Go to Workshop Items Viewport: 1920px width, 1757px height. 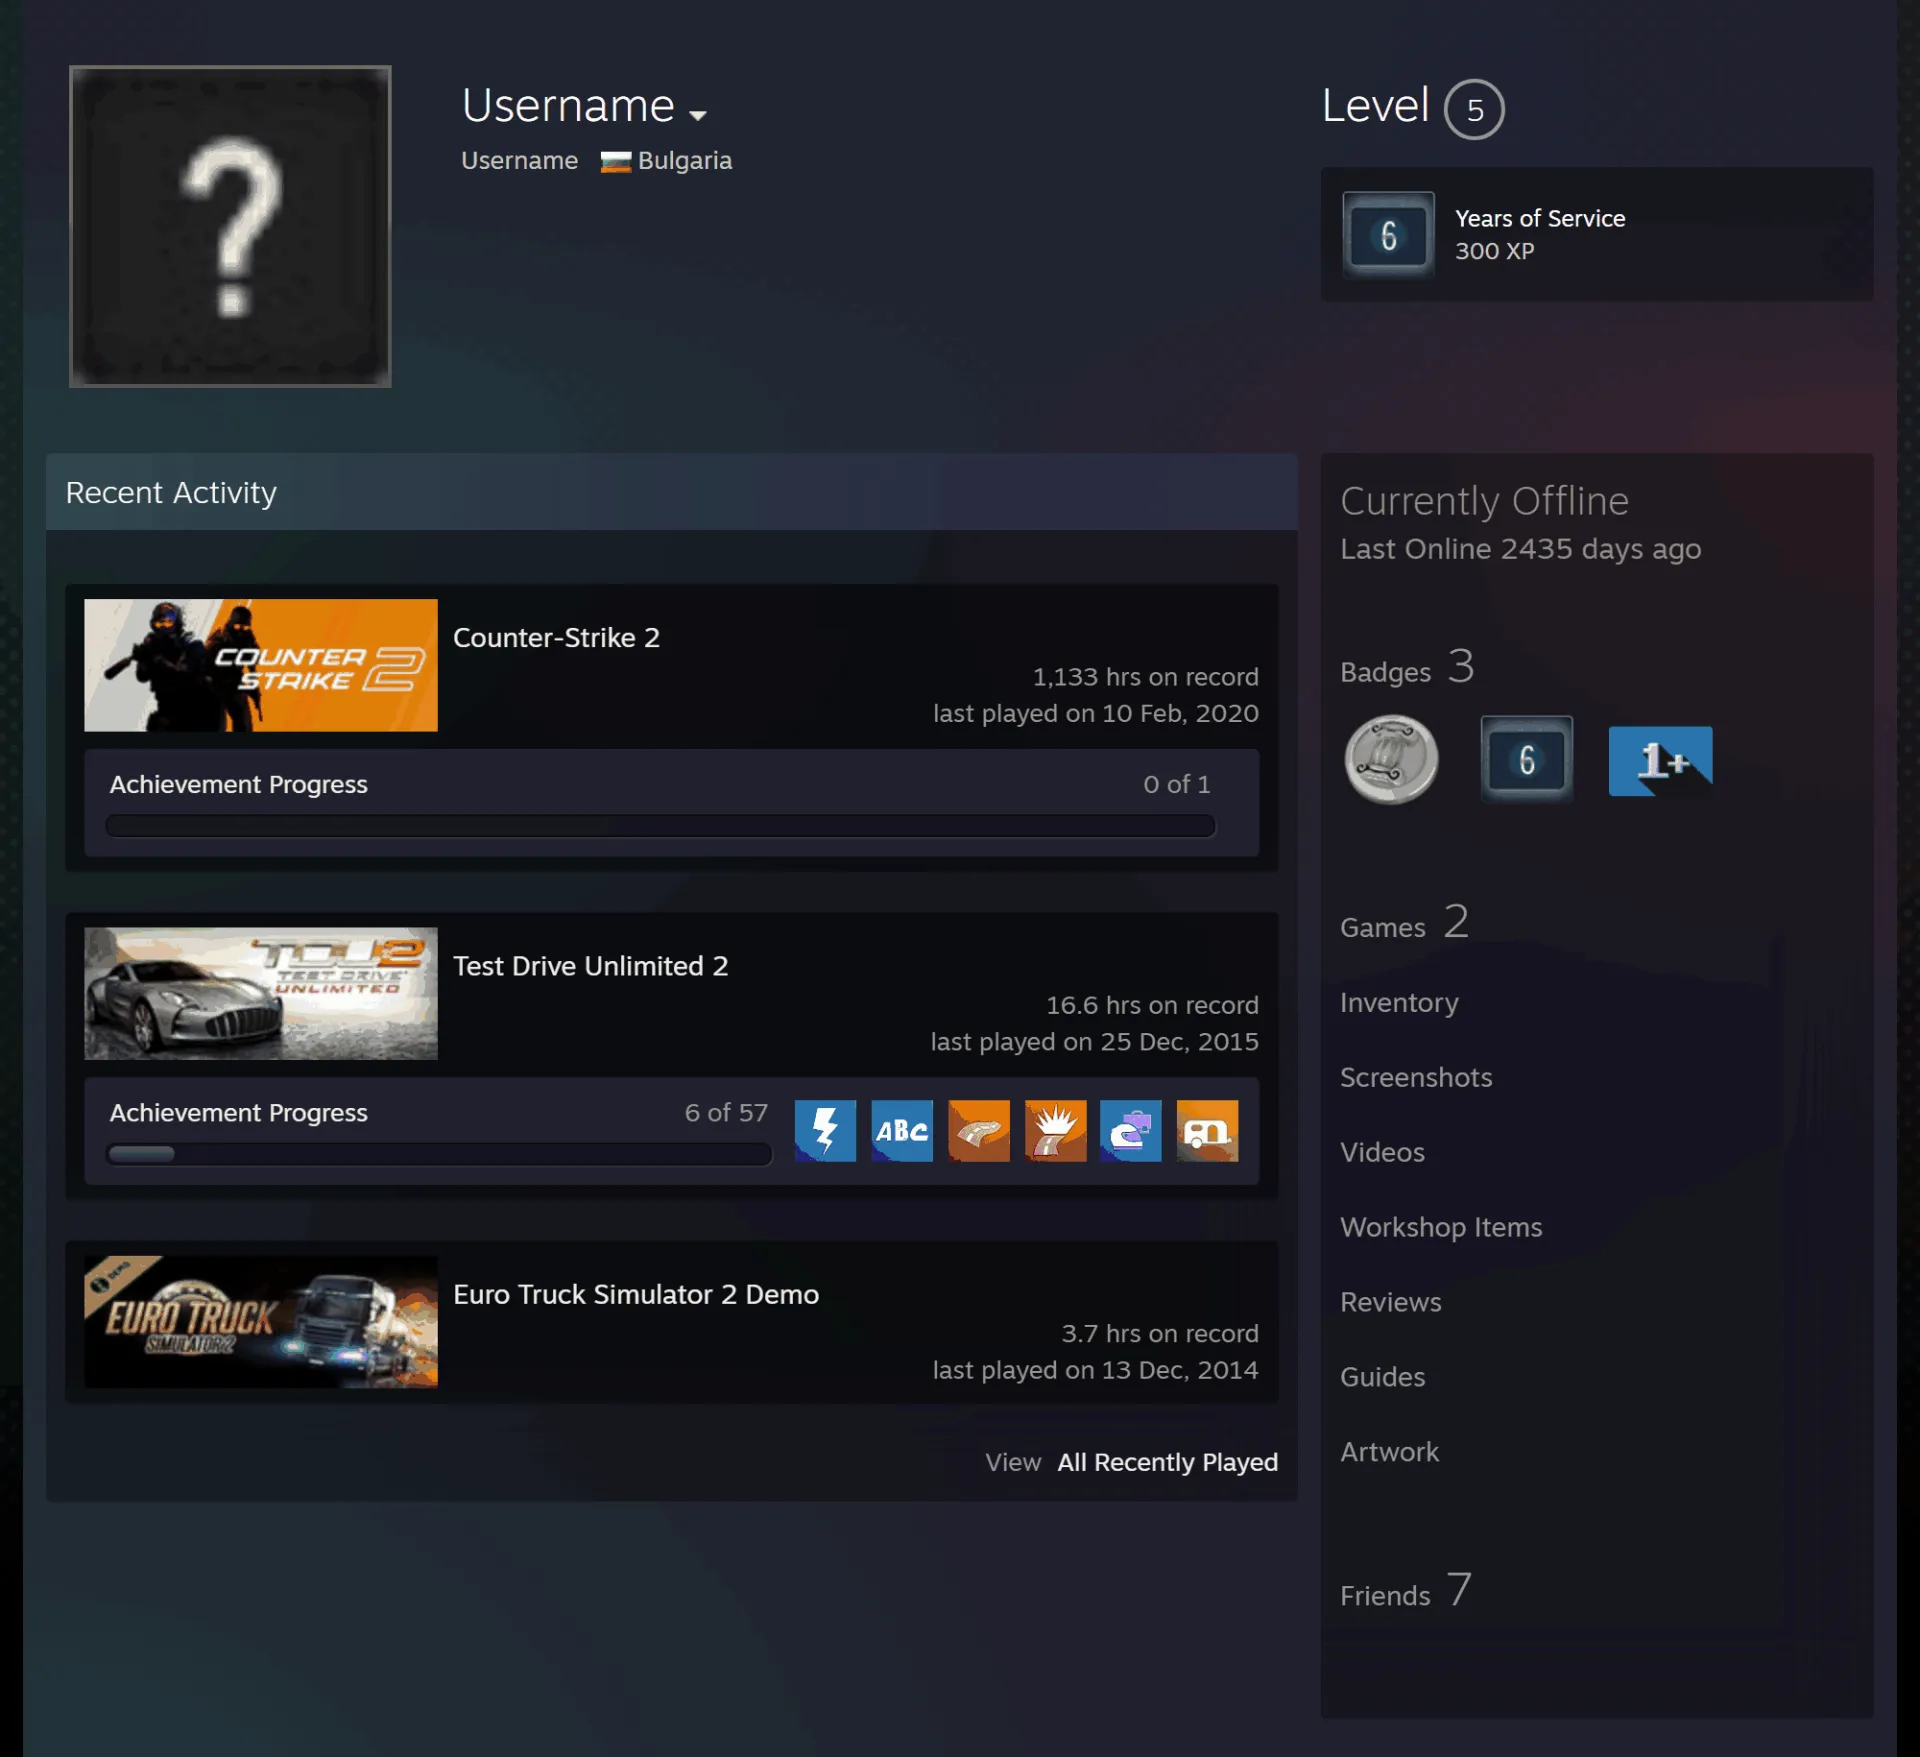tap(1441, 1227)
